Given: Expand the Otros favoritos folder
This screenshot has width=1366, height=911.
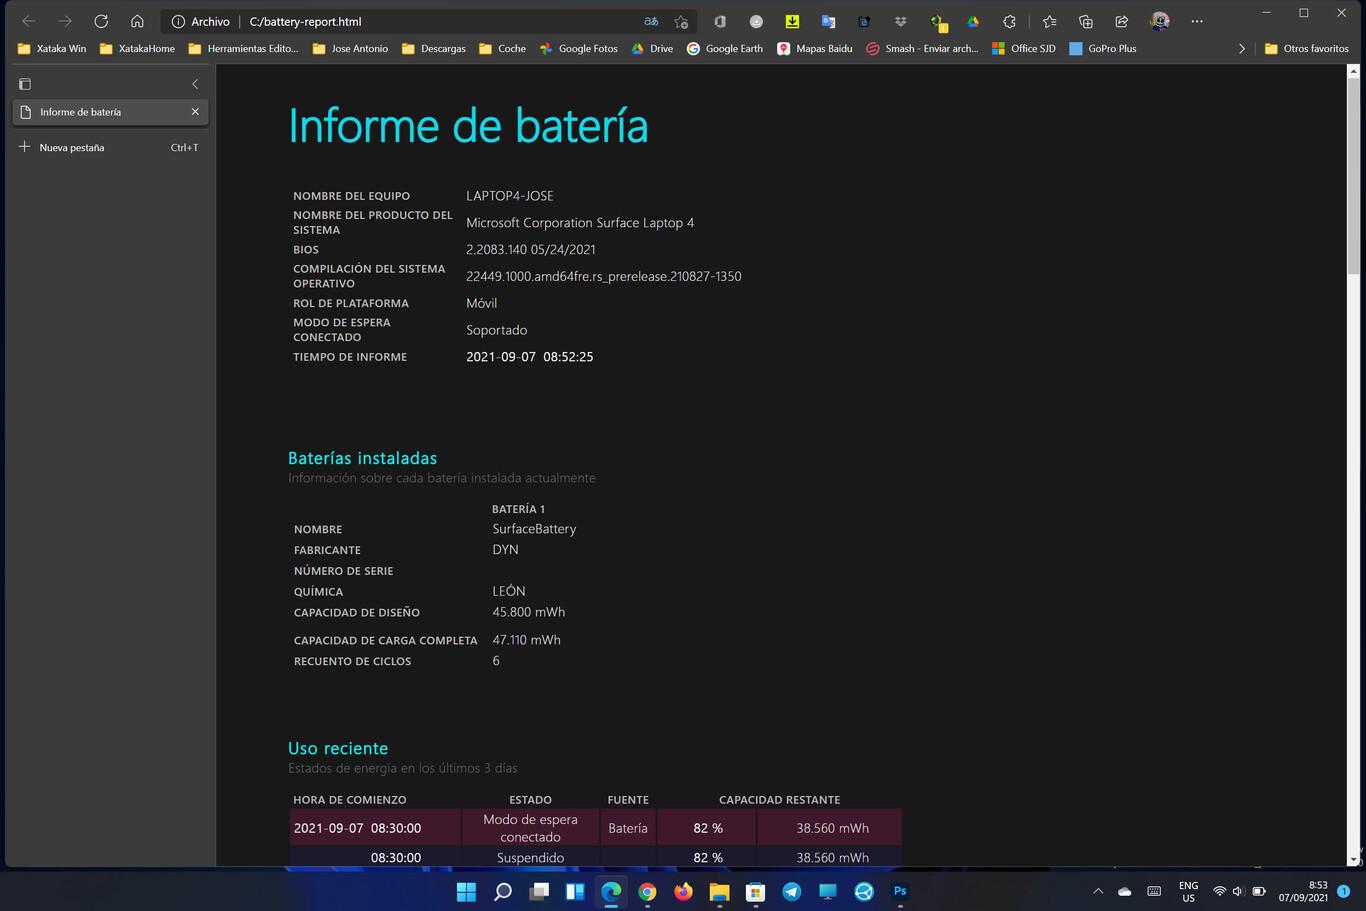Looking at the screenshot, I should pos(1307,48).
